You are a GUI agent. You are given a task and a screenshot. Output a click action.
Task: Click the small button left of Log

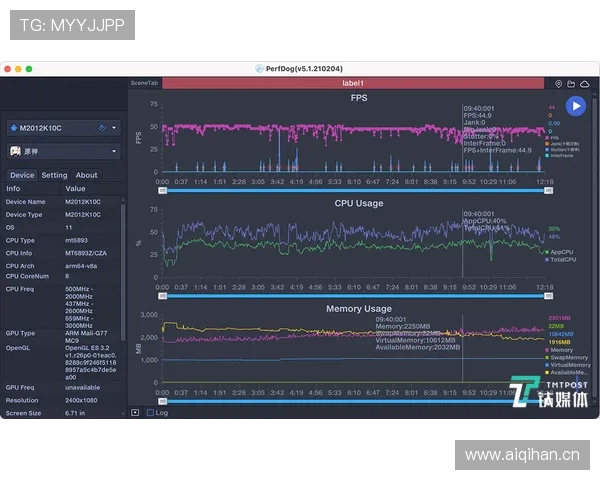(136, 412)
